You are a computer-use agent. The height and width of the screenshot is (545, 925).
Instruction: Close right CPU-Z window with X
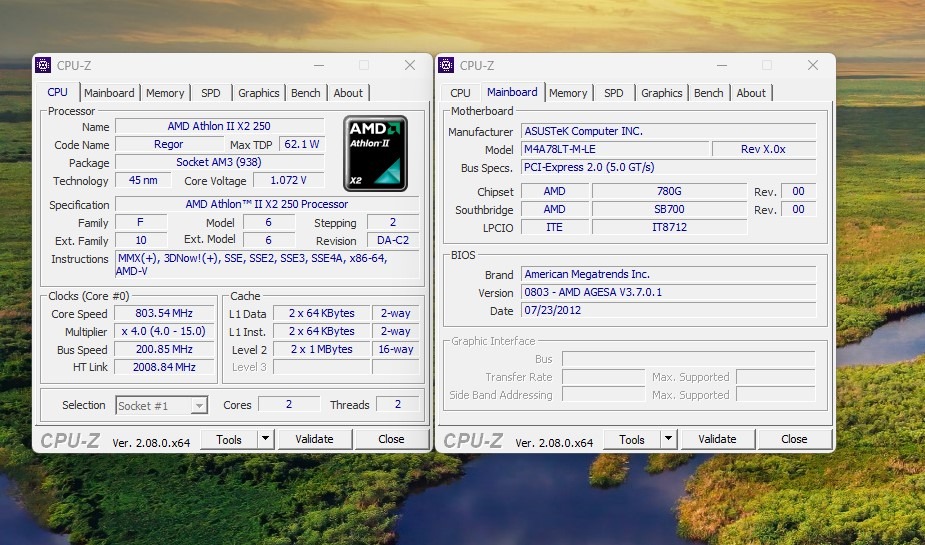[813, 65]
